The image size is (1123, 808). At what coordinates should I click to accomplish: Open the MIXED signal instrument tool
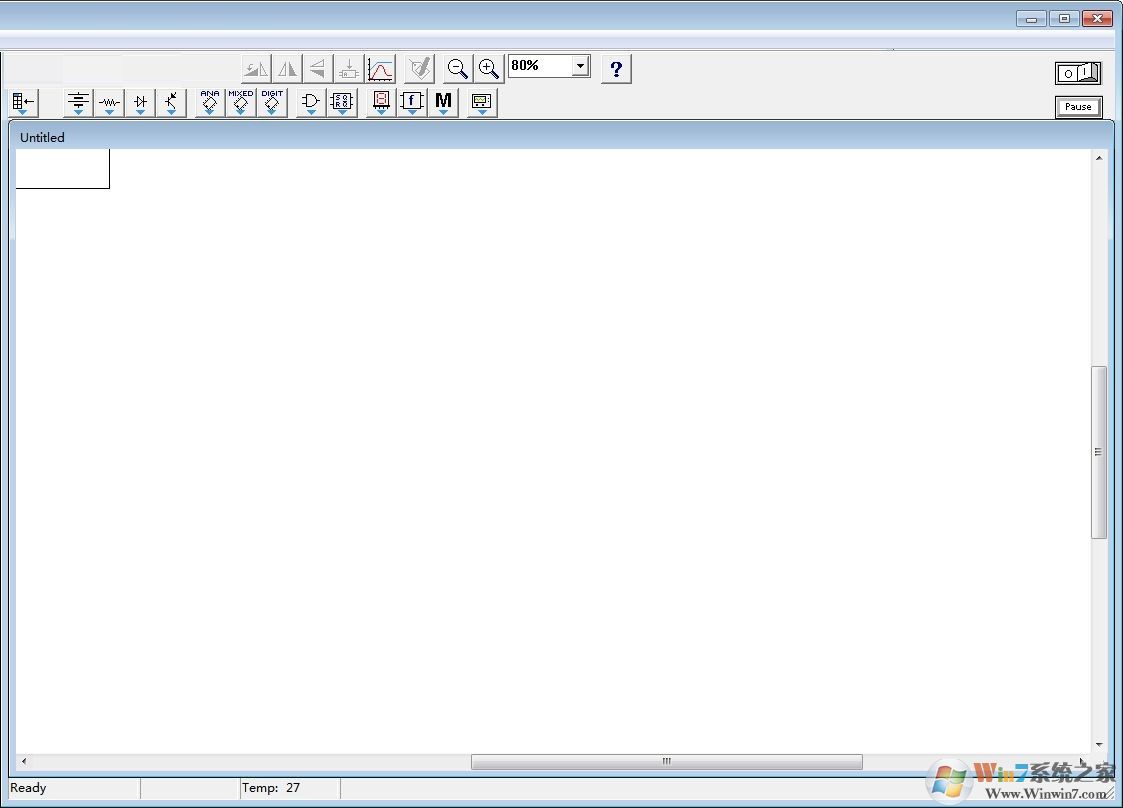coord(241,100)
